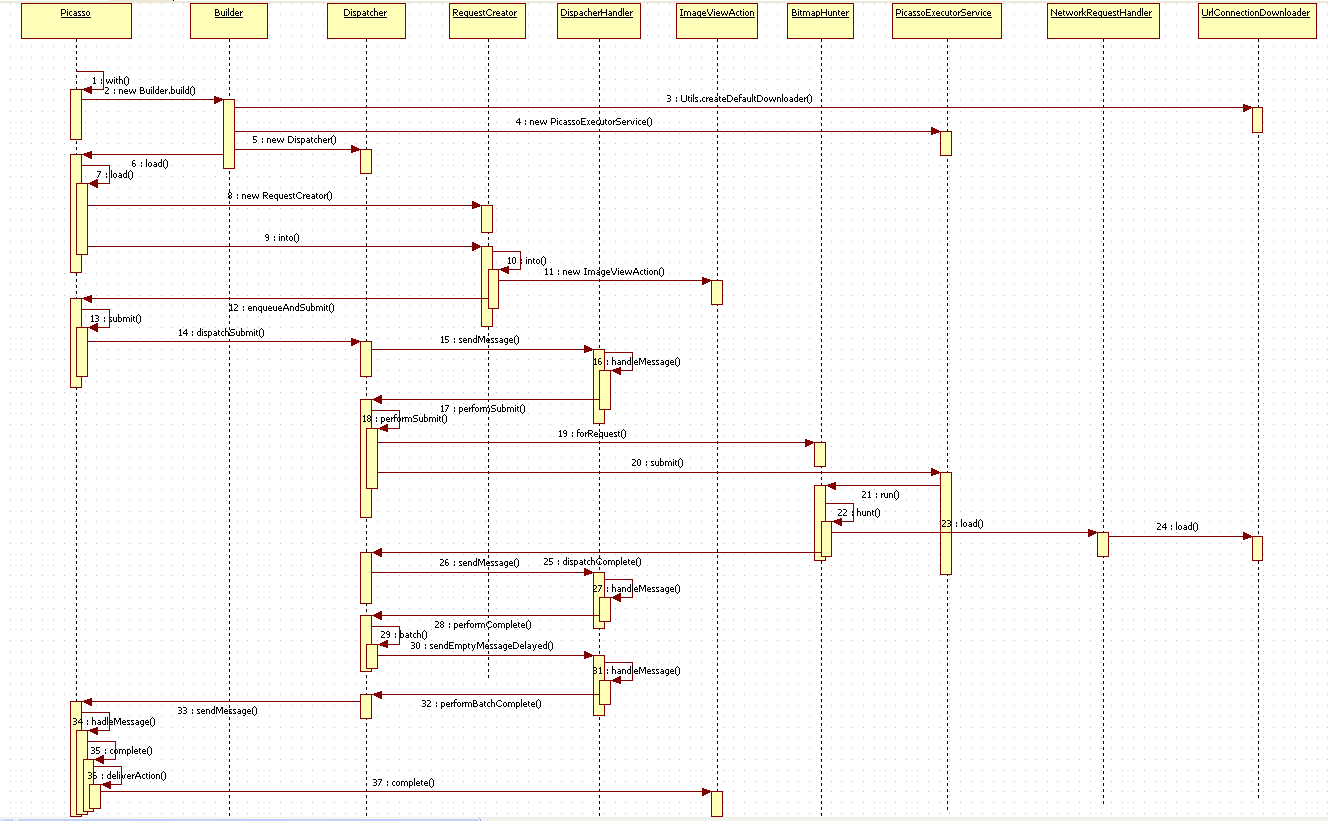
Task: Click the '21 : run()' message label
Action: (880, 494)
